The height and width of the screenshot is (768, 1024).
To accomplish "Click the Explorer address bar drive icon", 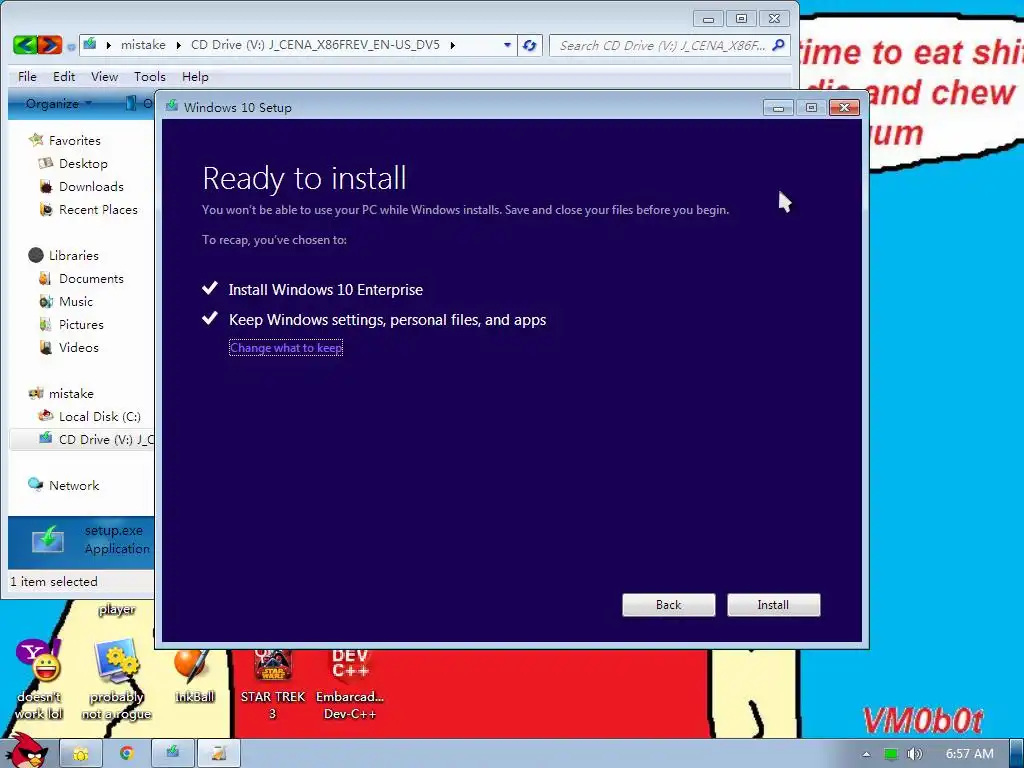I will click(90, 44).
